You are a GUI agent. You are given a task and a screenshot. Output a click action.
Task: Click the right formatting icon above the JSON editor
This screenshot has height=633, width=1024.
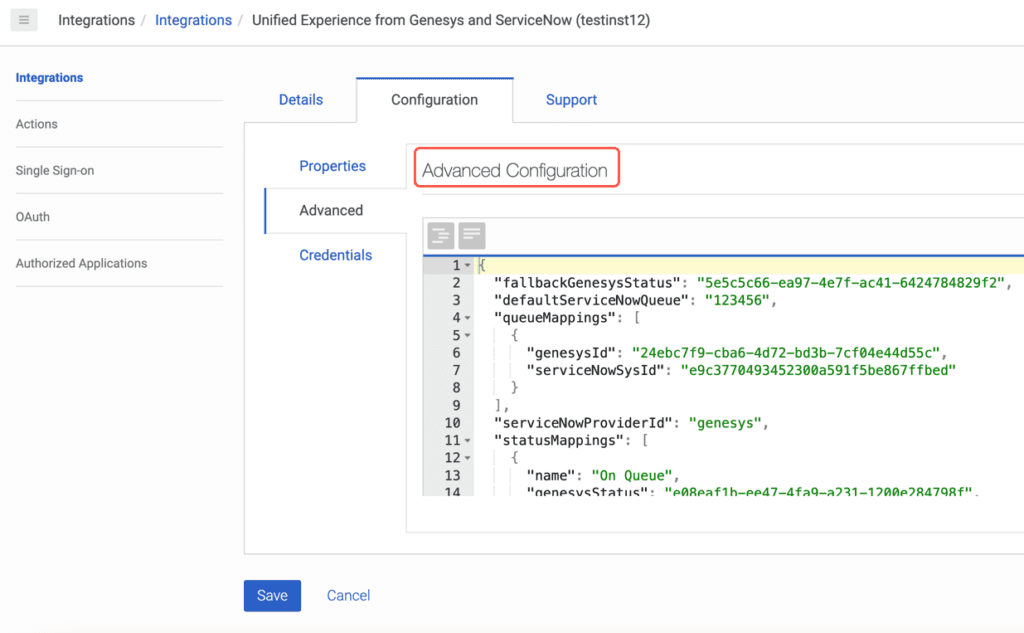click(471, 235)
